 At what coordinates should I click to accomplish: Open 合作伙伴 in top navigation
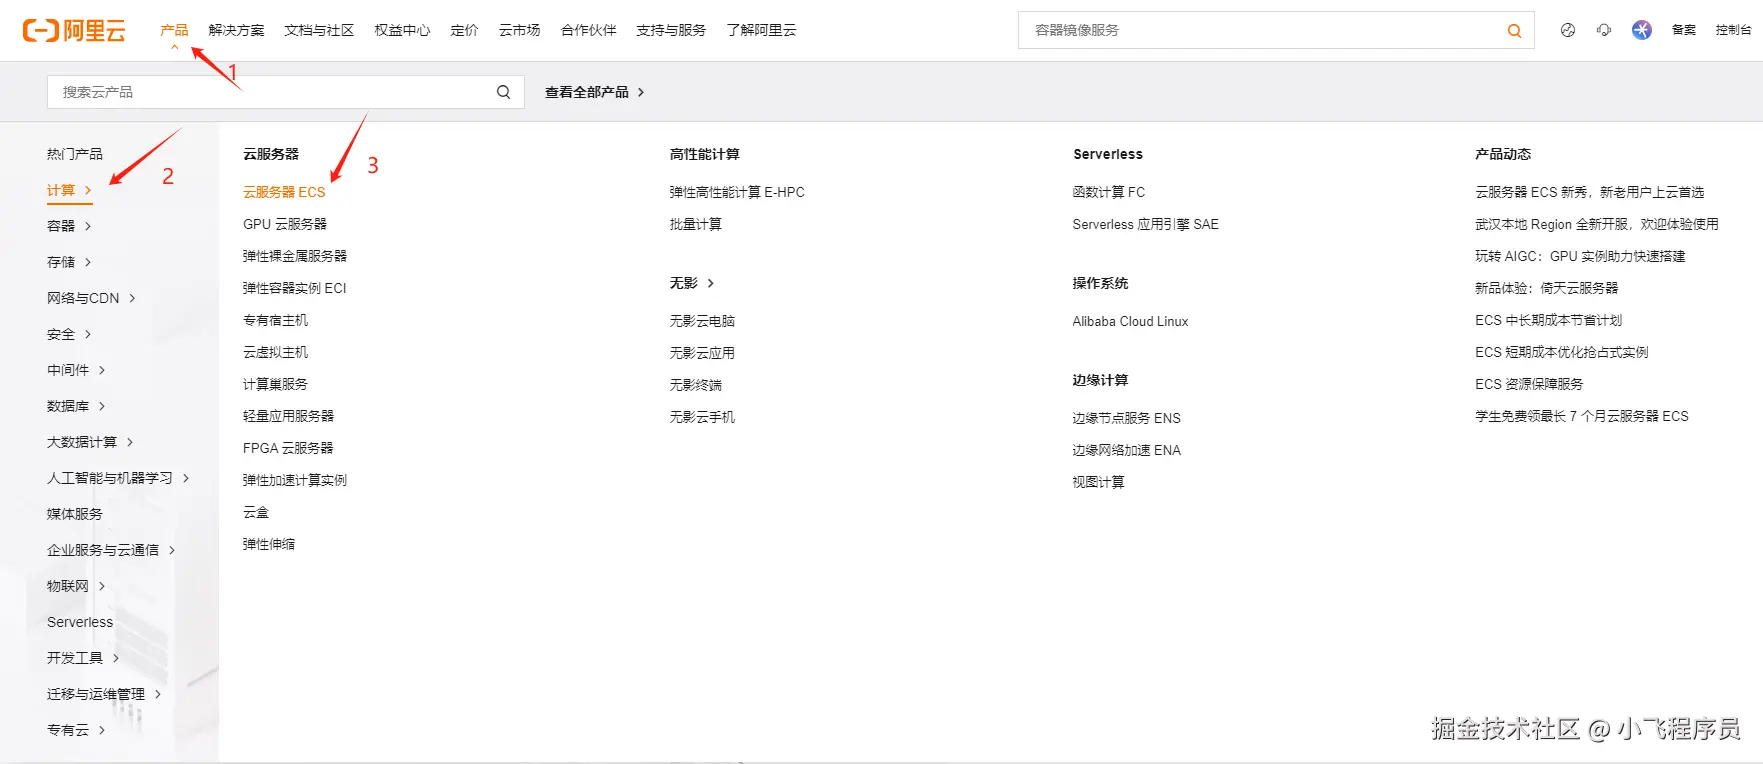coord(588,30)
